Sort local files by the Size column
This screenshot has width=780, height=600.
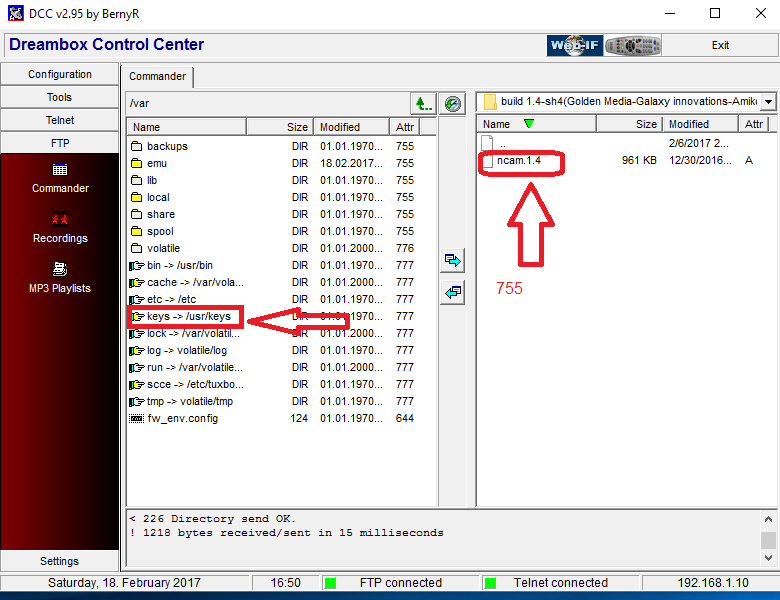coord(629,124)
